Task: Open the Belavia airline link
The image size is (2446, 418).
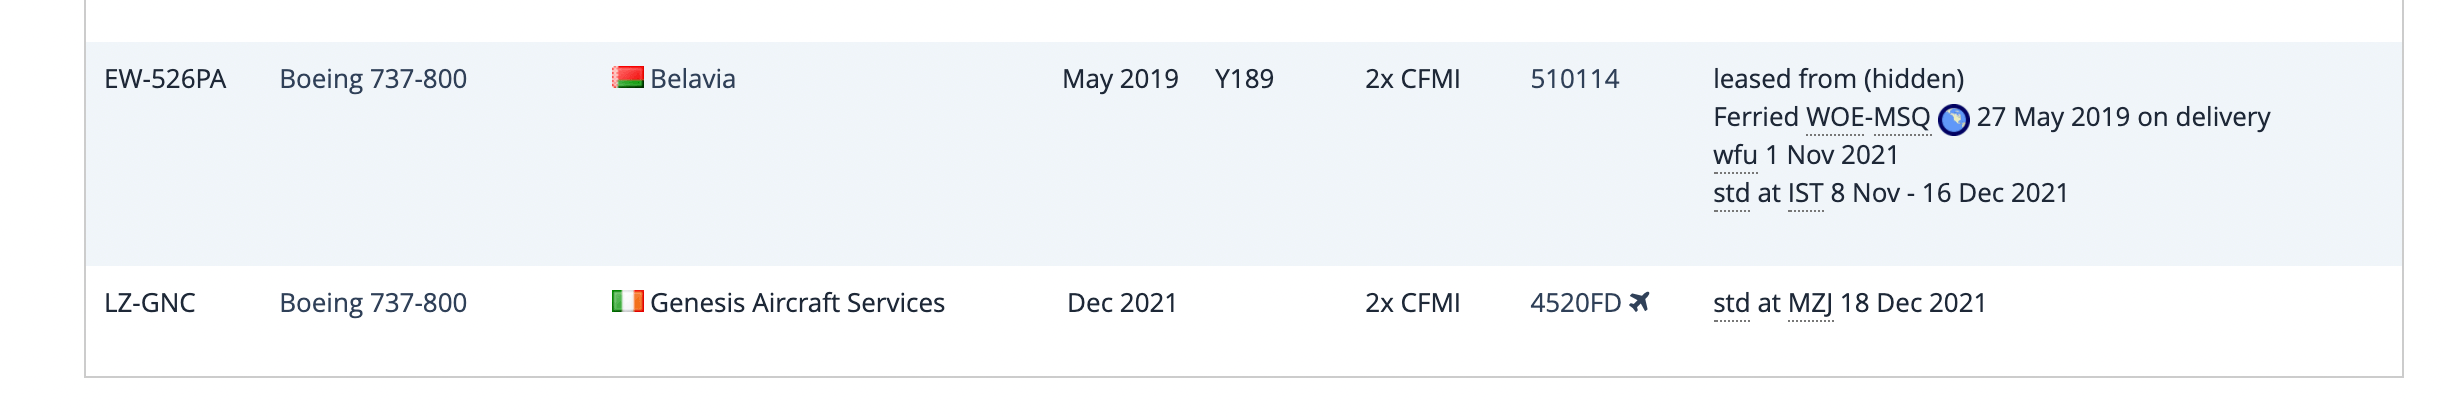Action: (692, 79)
